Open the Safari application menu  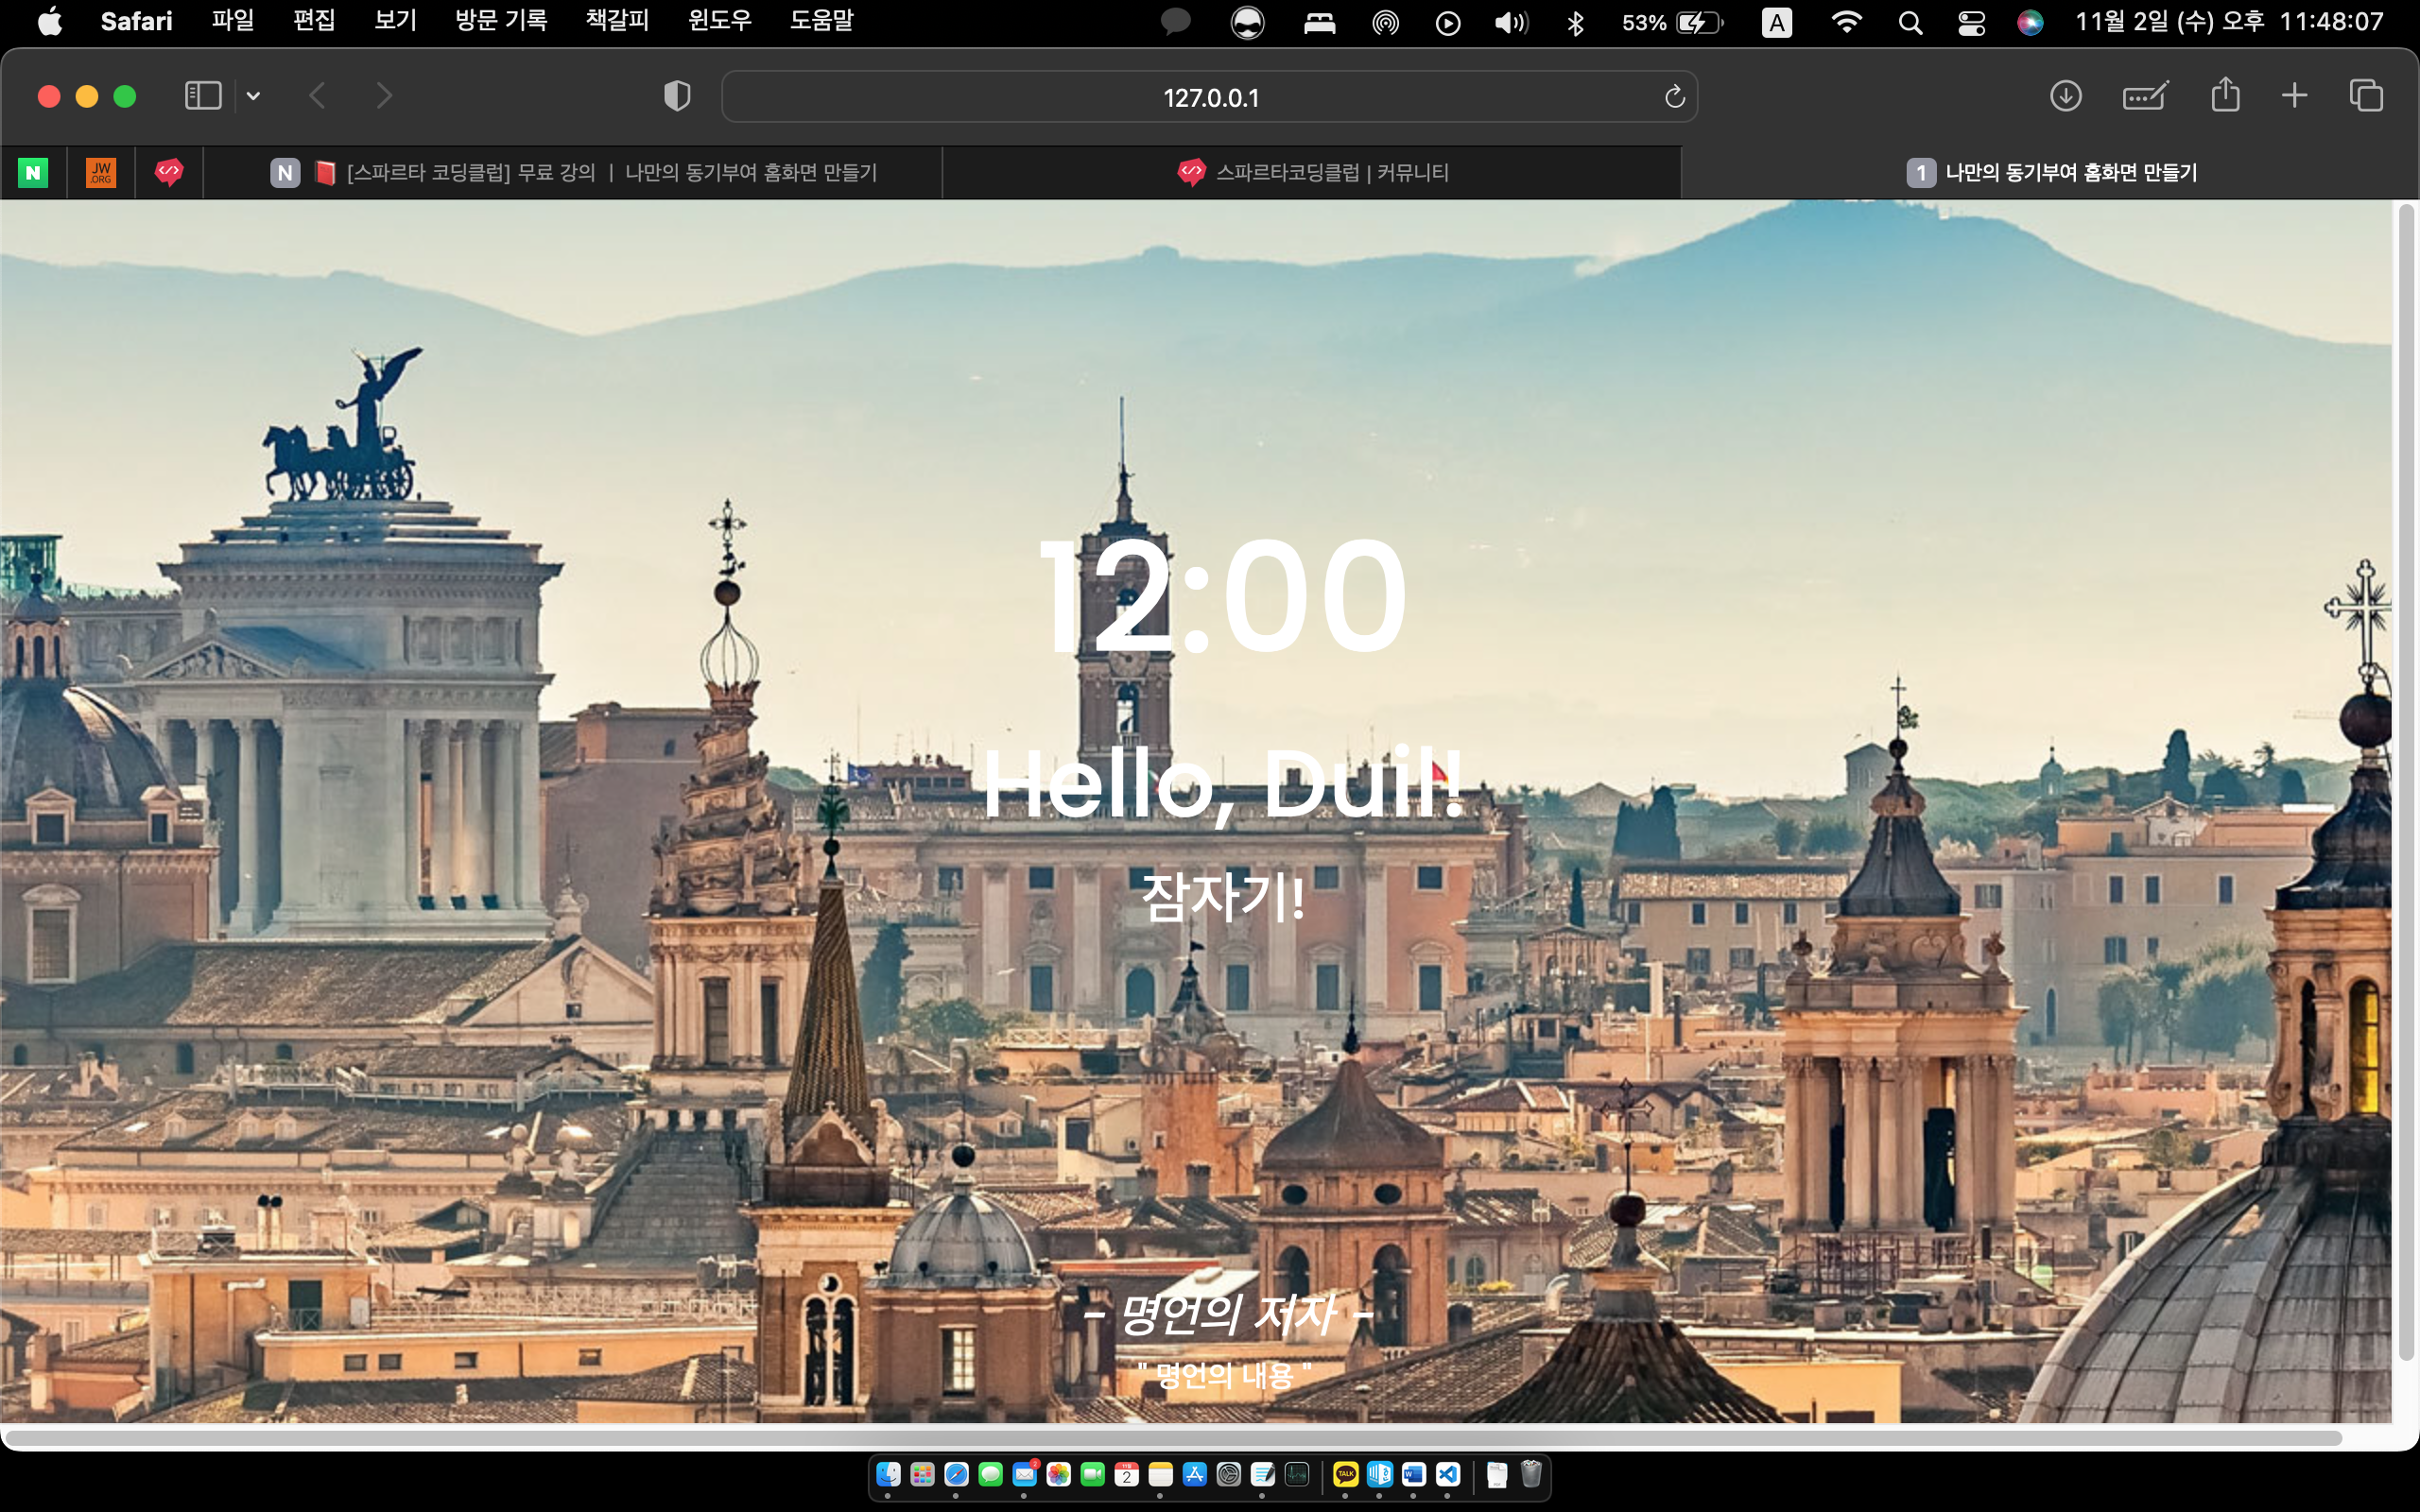point(136,21)
